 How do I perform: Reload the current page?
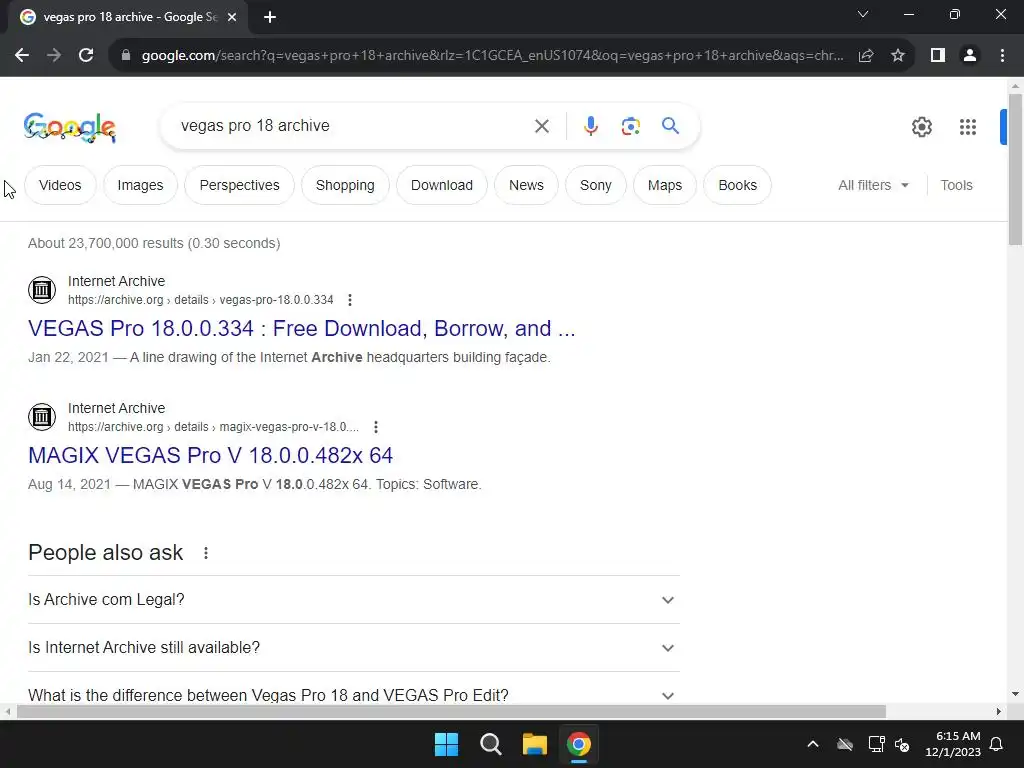pyautogui.click(x=86, y=56)
